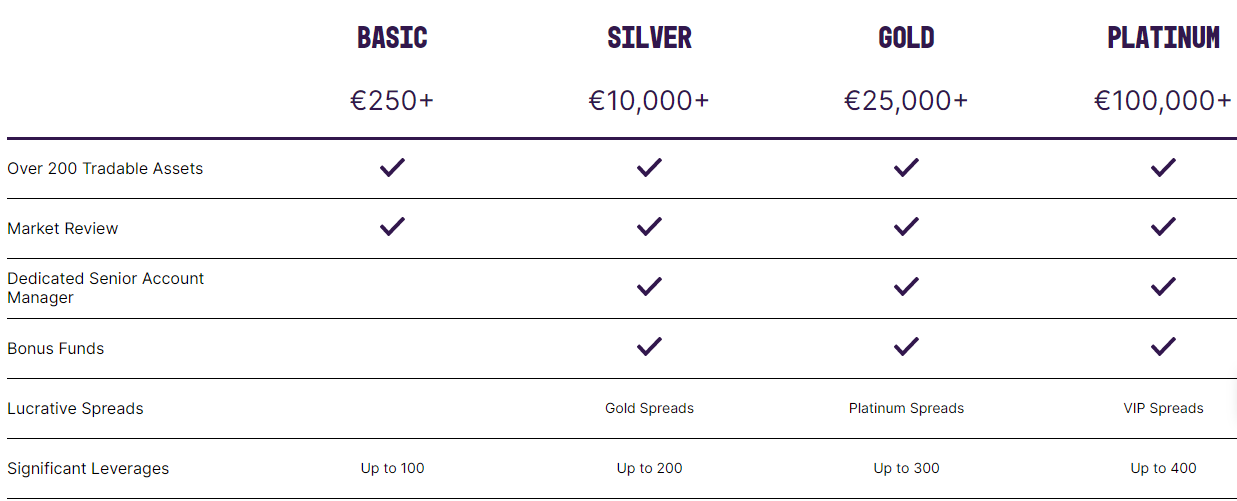Screen dimensions: 1237x501
Task: Select the SILVER plan heading
Action: point(649,38)
